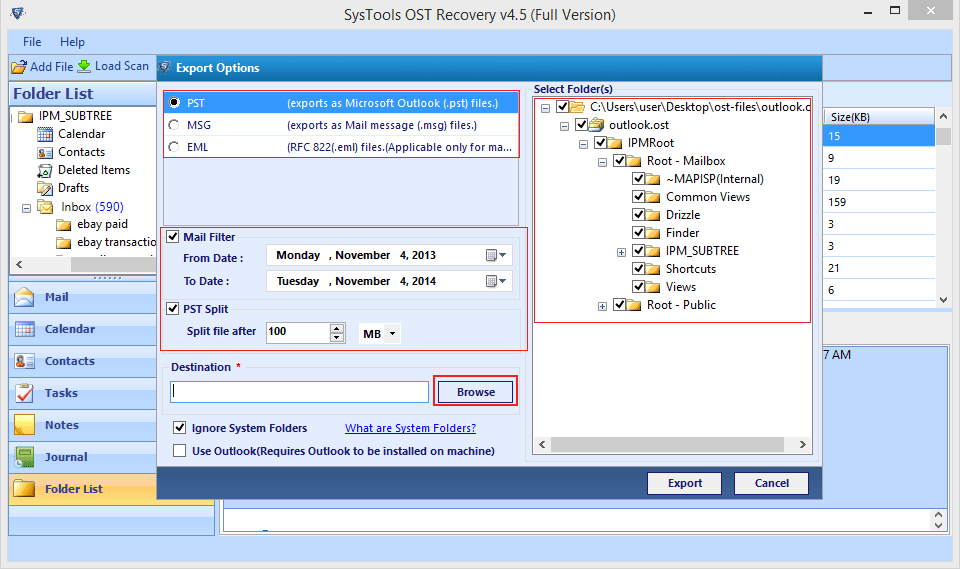Image resolution: width=960 pixels, height=569 pixels.
Task: Select the MSG export radio button
Action: point(174,125)
